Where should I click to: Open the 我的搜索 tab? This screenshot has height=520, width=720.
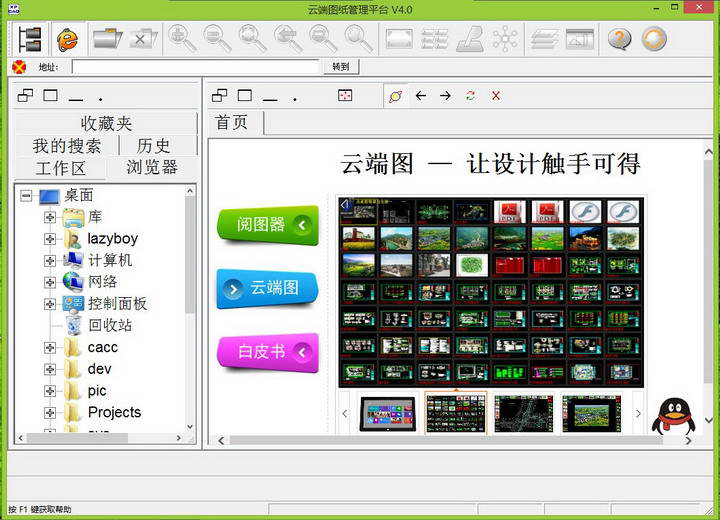click(x=67, y=146)
